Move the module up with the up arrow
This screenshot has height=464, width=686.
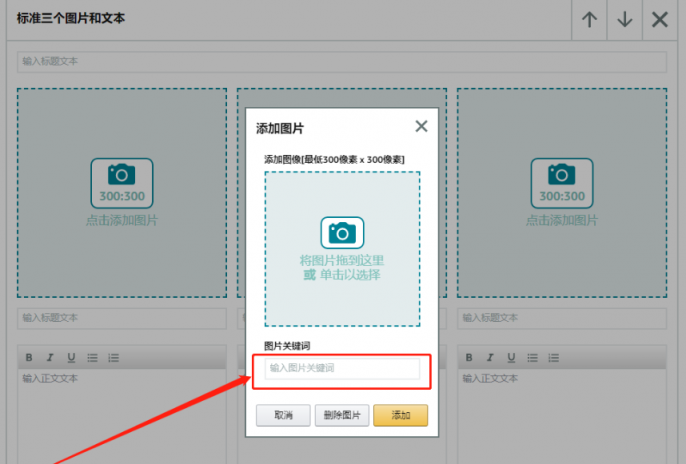589,20
